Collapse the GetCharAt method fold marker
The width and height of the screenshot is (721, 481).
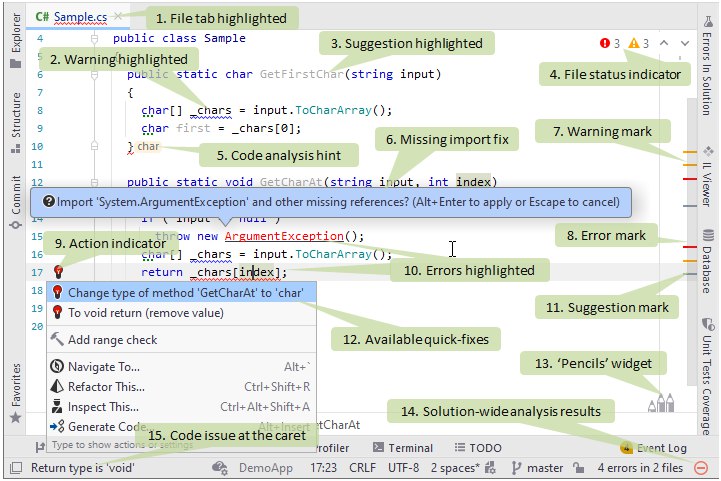(x=94, y=183)
